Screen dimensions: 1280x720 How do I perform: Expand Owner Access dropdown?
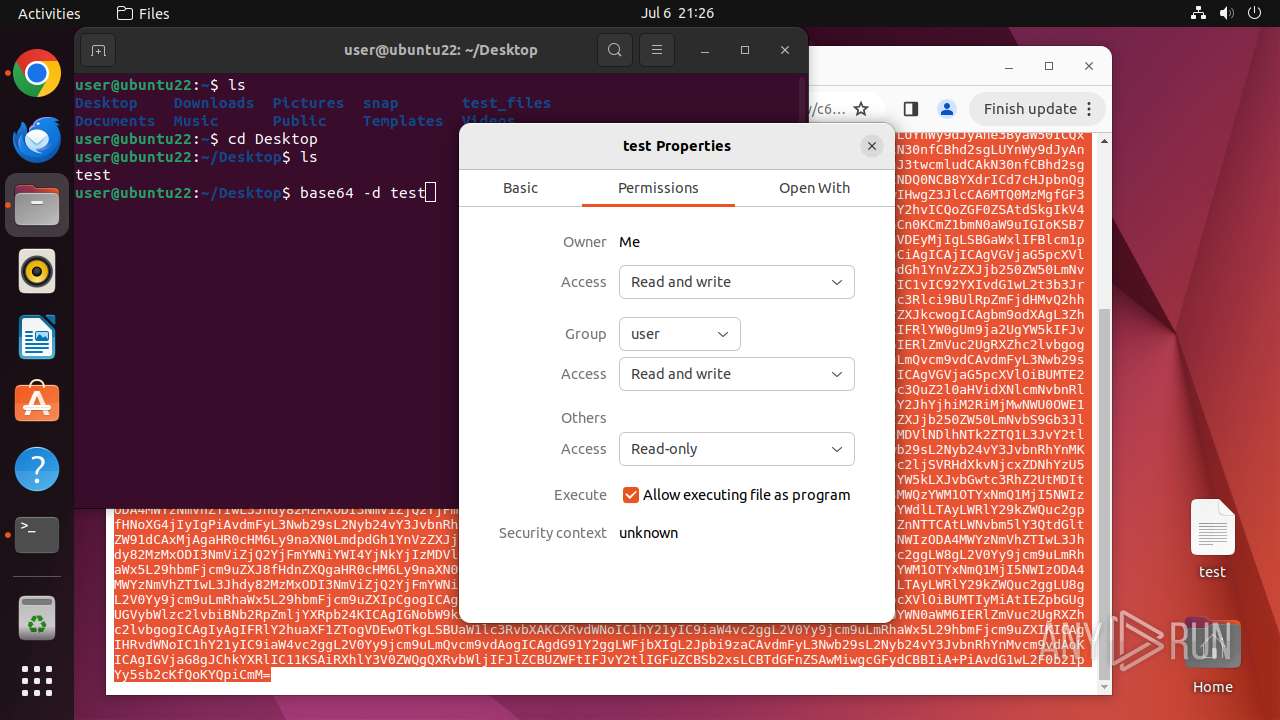coord(737,282)
